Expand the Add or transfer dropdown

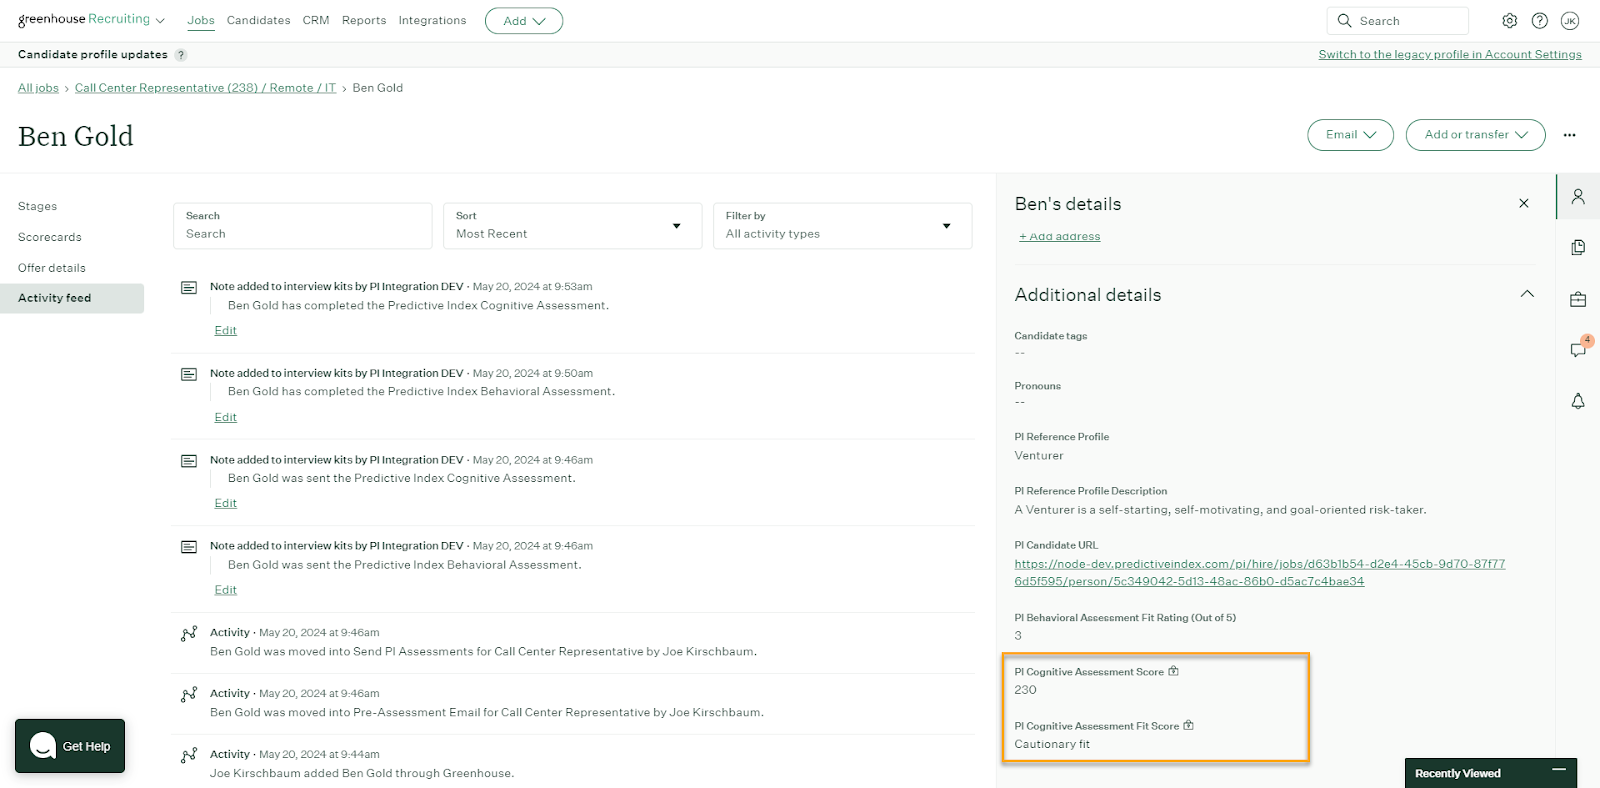pos(1475,135)
